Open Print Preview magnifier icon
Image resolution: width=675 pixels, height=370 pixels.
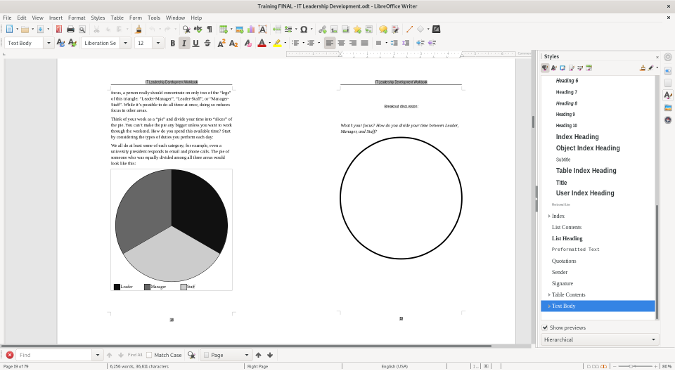pyautogui.click(x=82, y=29)
